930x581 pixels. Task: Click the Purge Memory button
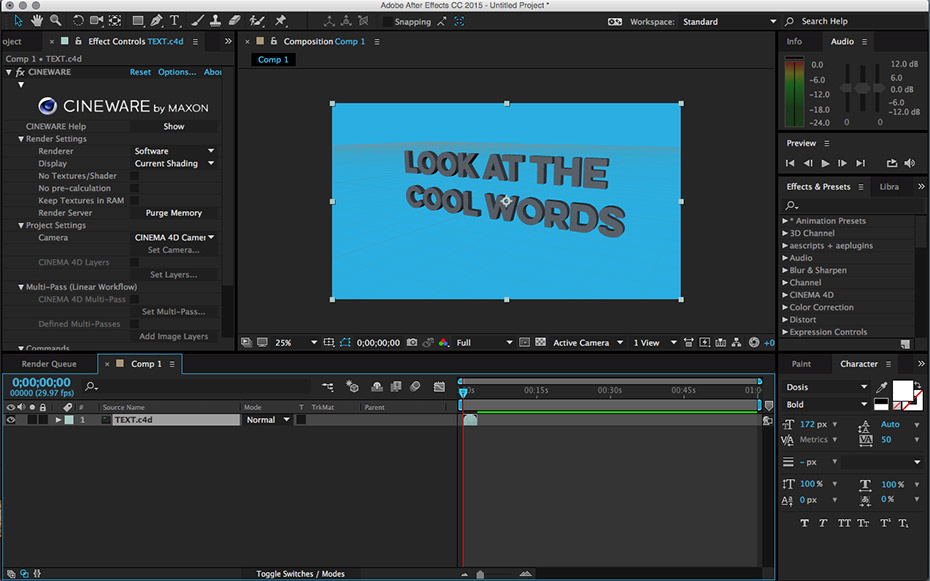click(x=174, y=213)
